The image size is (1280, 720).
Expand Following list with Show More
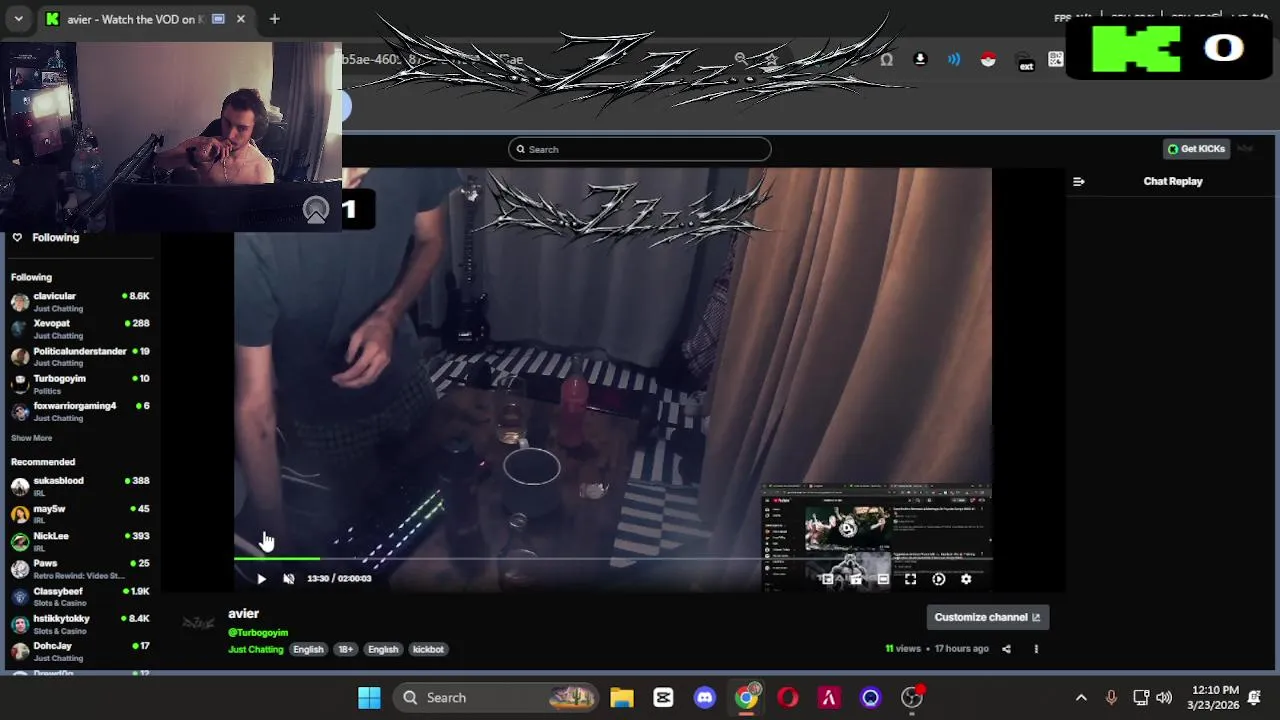(x=31, y=438)
